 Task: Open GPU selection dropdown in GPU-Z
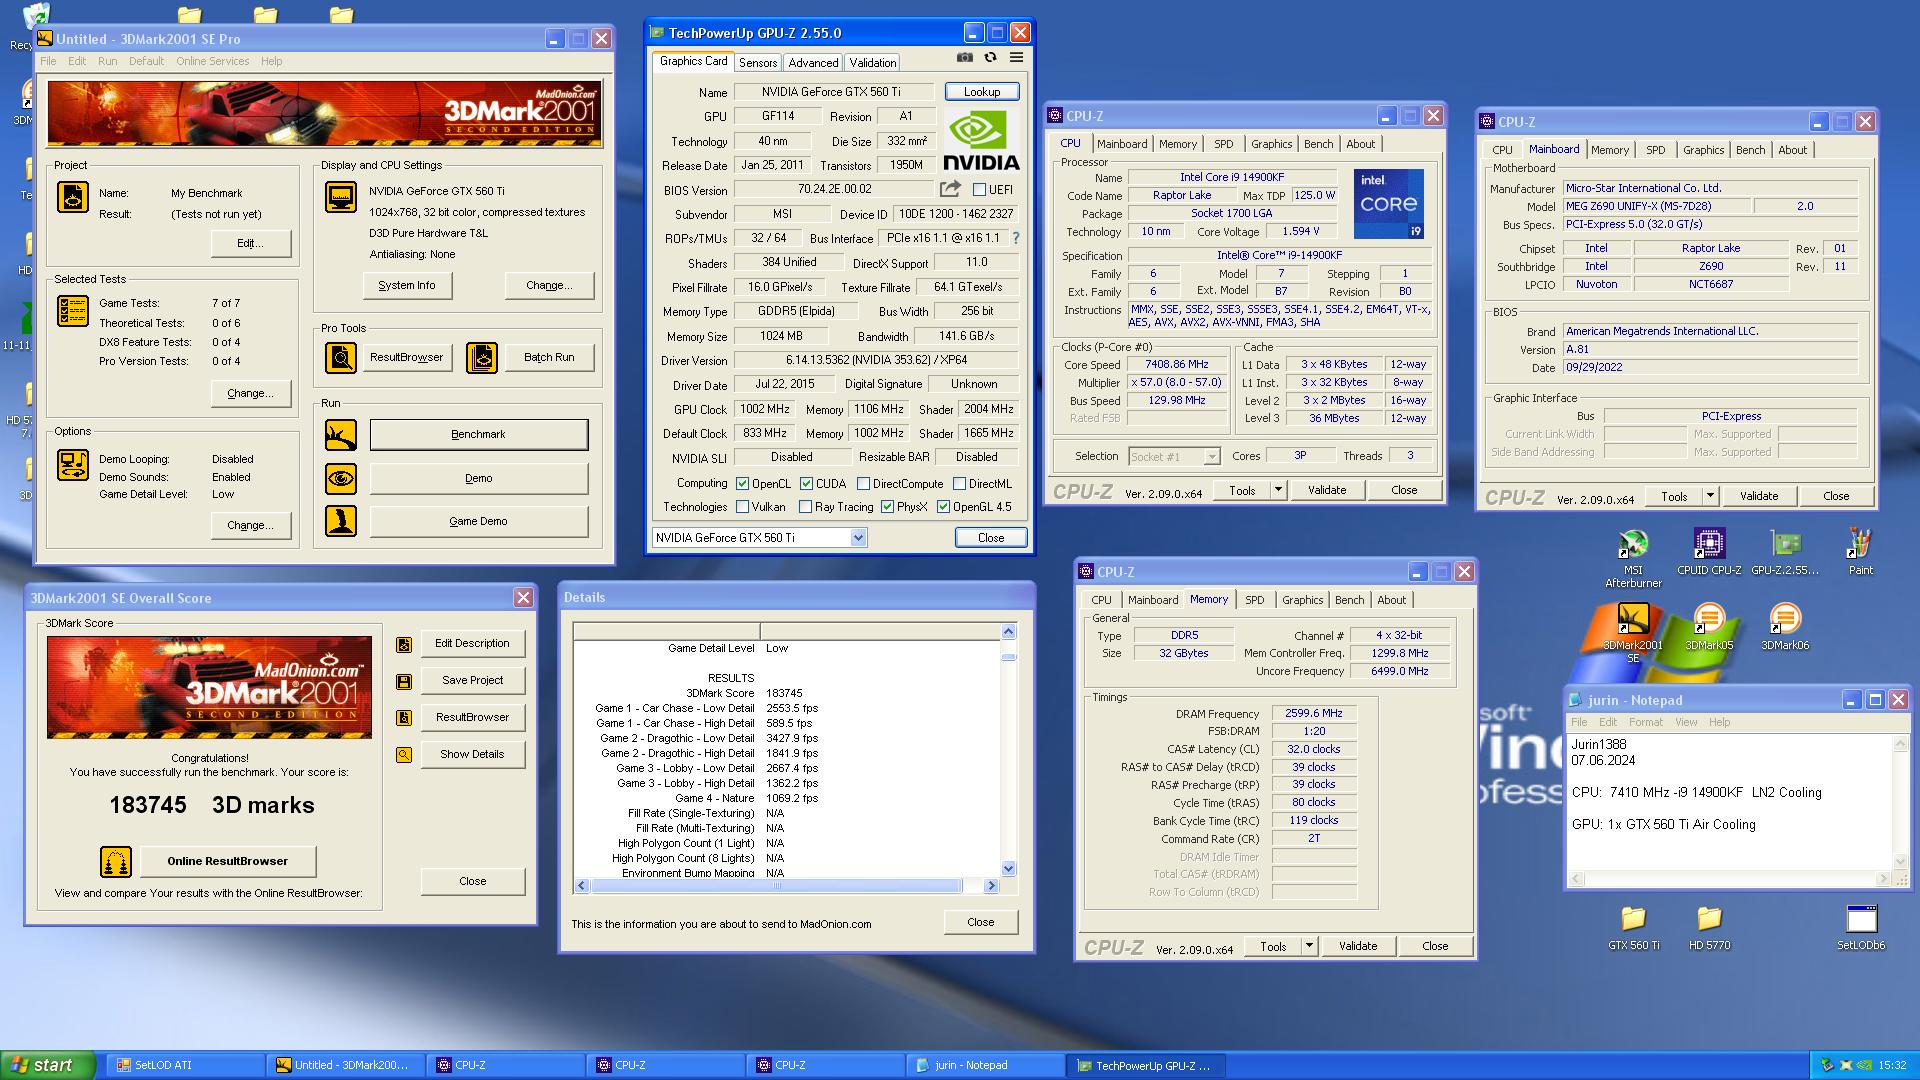858,538
